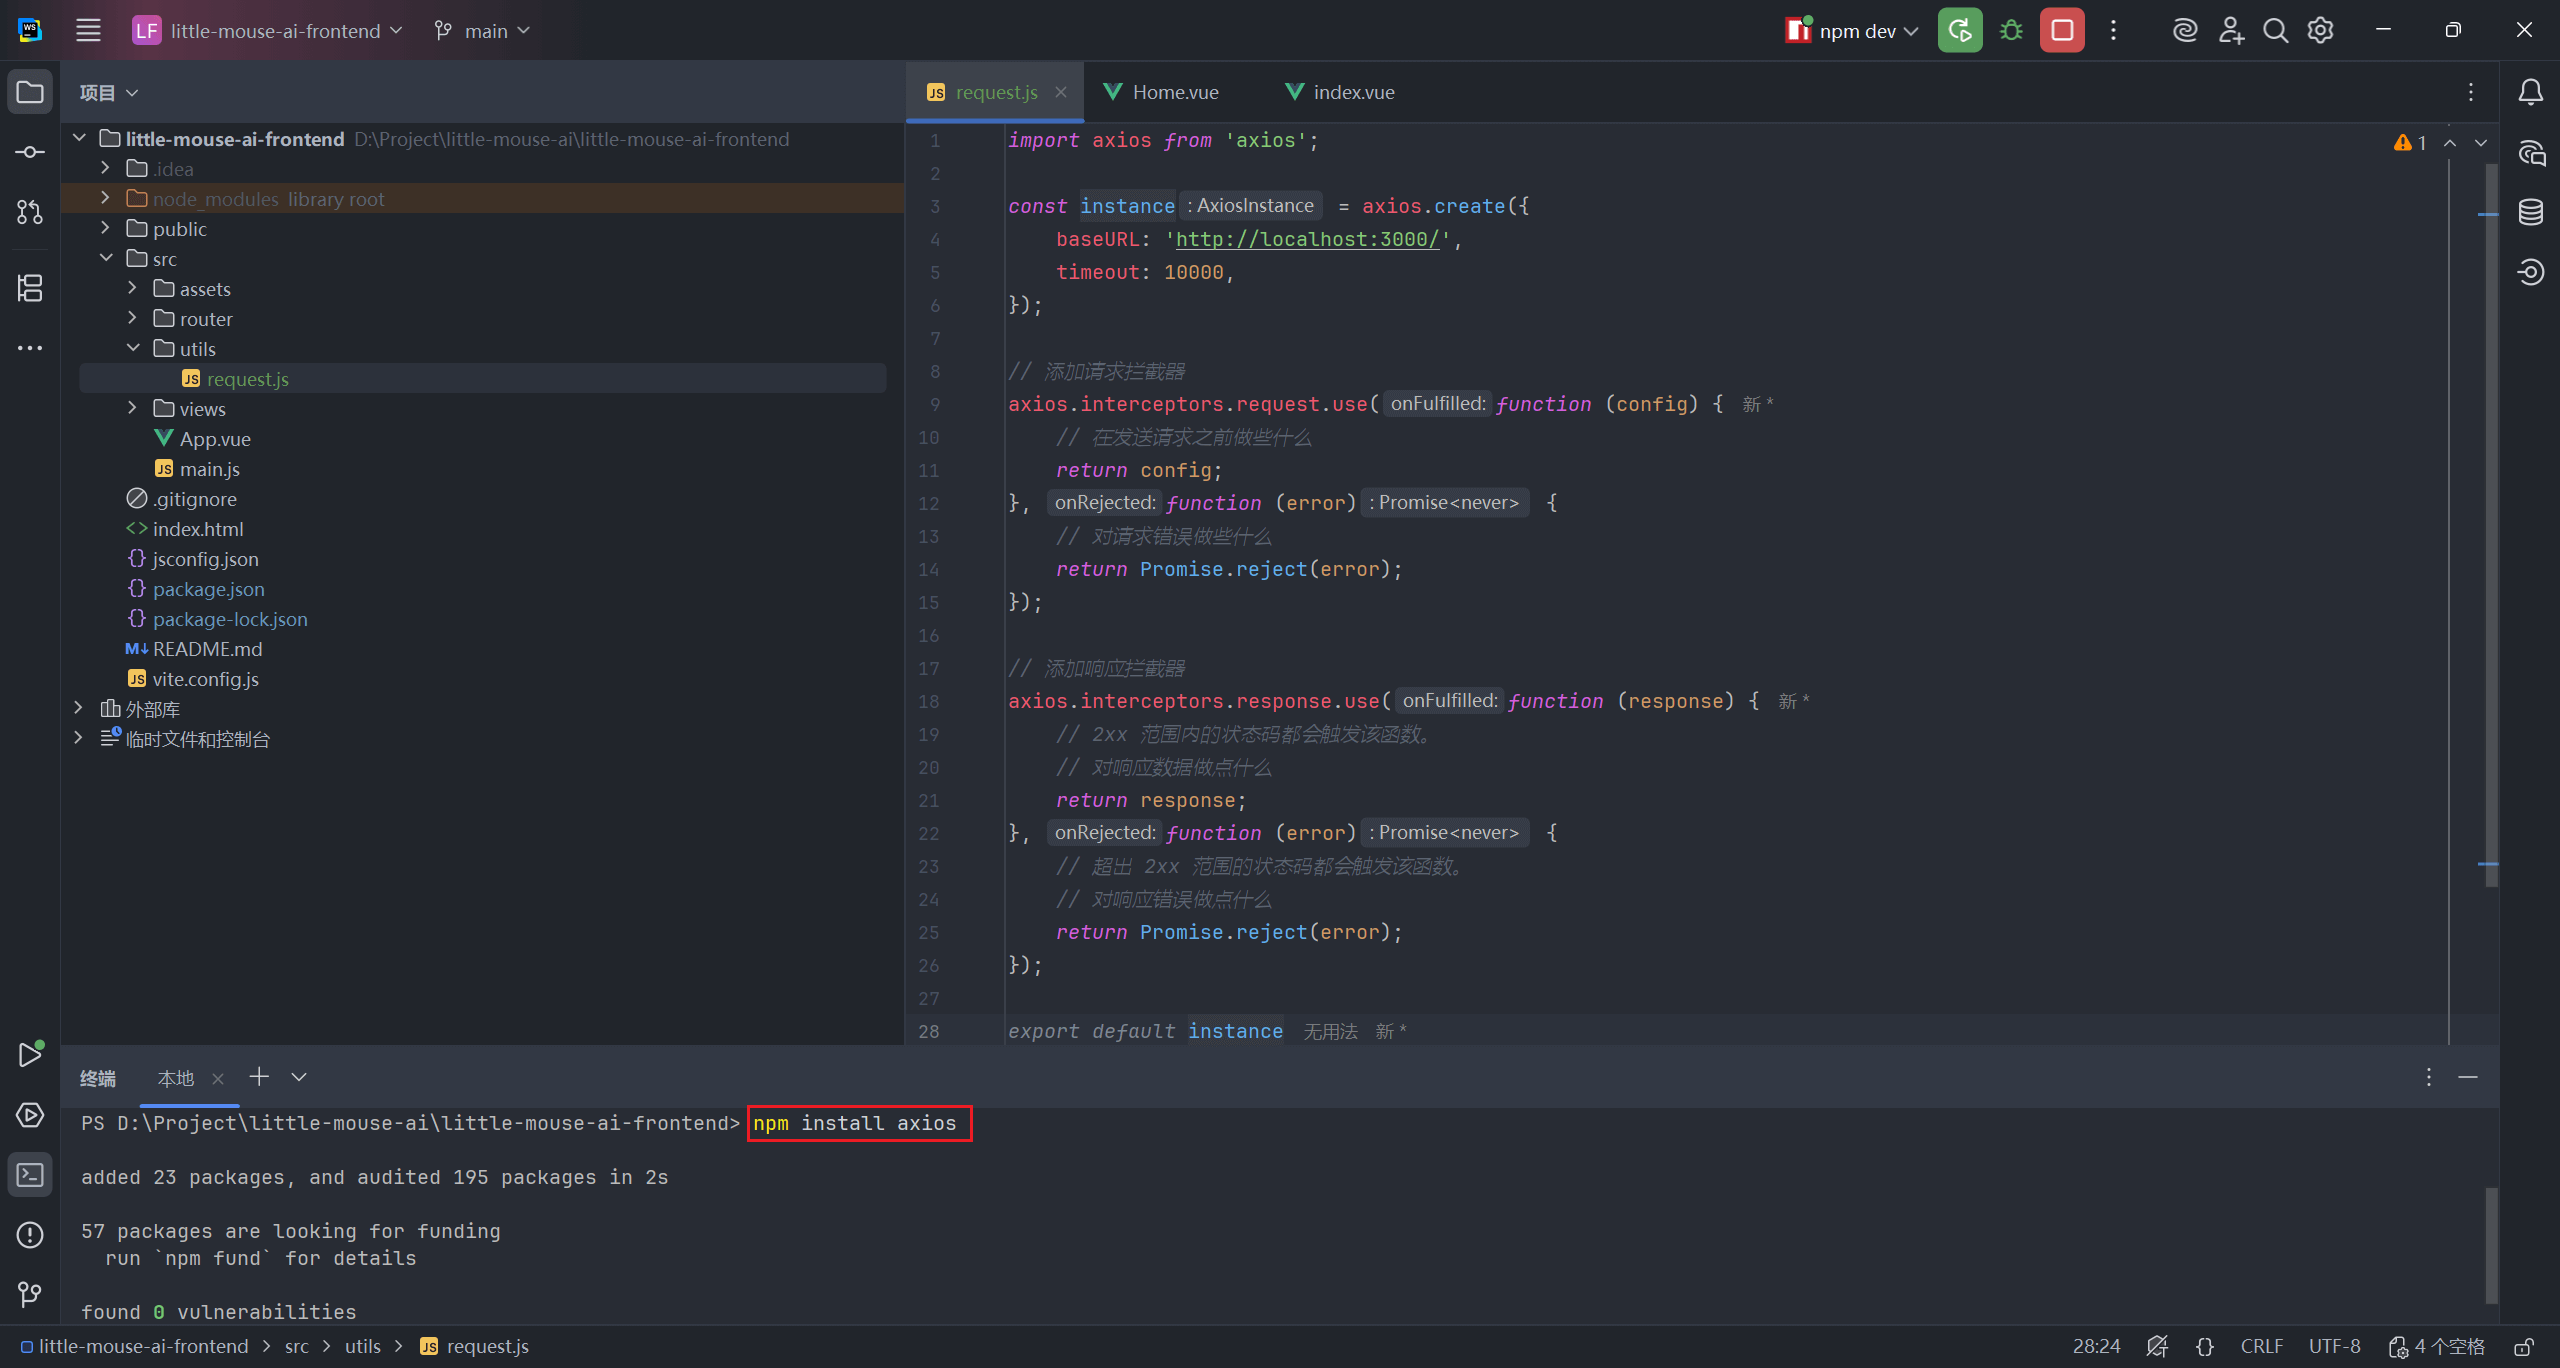Open the Git tool window icon
The width and height of the screenshot is (2560, 1368).
(x=30, y=1295)
